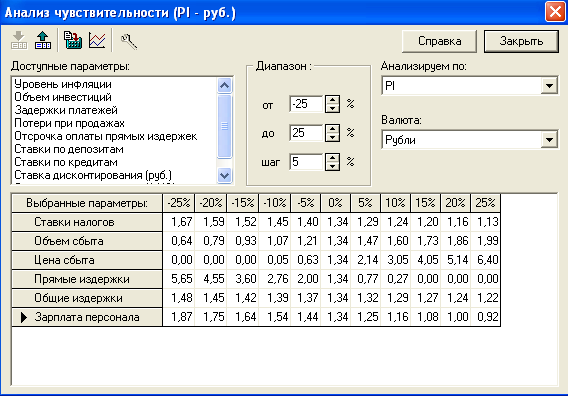The image size is (568, 396).
Task: Select the 'Зарплата персонала' row header
Action: pyautogui.click(x=87, y=317)
